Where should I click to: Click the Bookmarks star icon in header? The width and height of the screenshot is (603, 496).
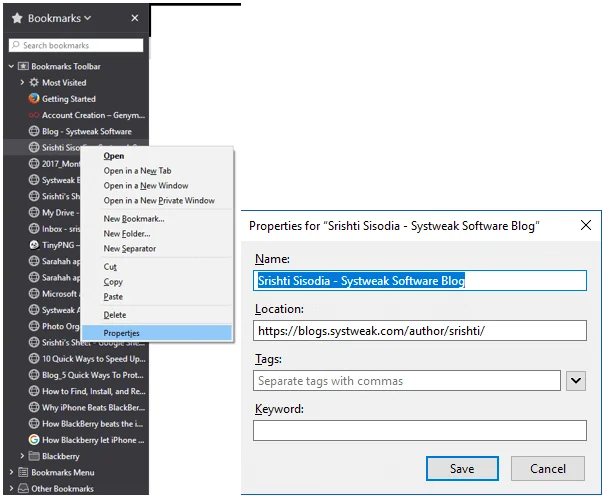click(17, 18)
